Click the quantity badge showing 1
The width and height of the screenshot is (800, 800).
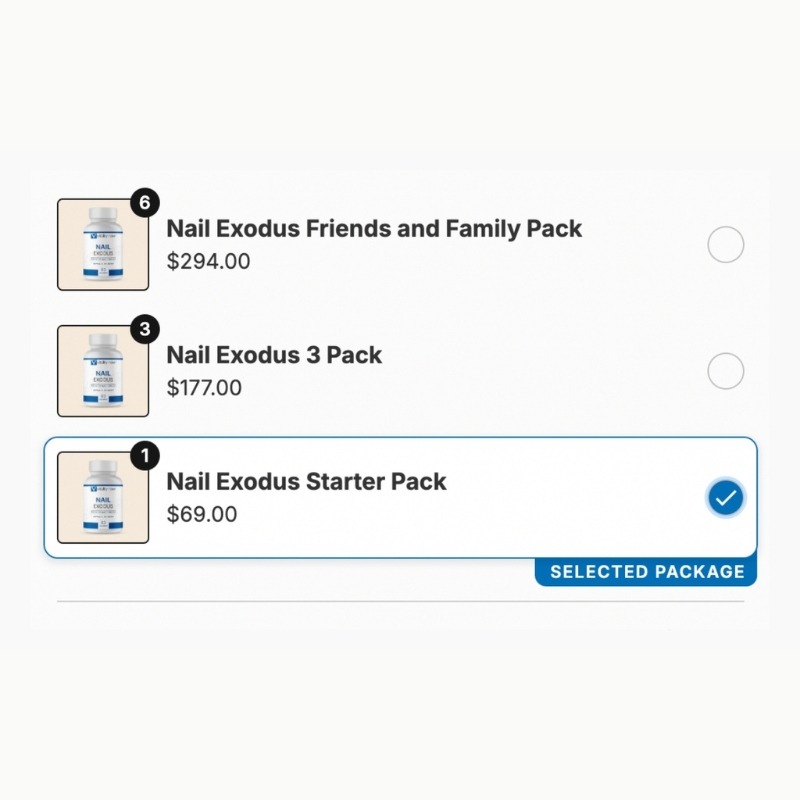click(145, 456)
